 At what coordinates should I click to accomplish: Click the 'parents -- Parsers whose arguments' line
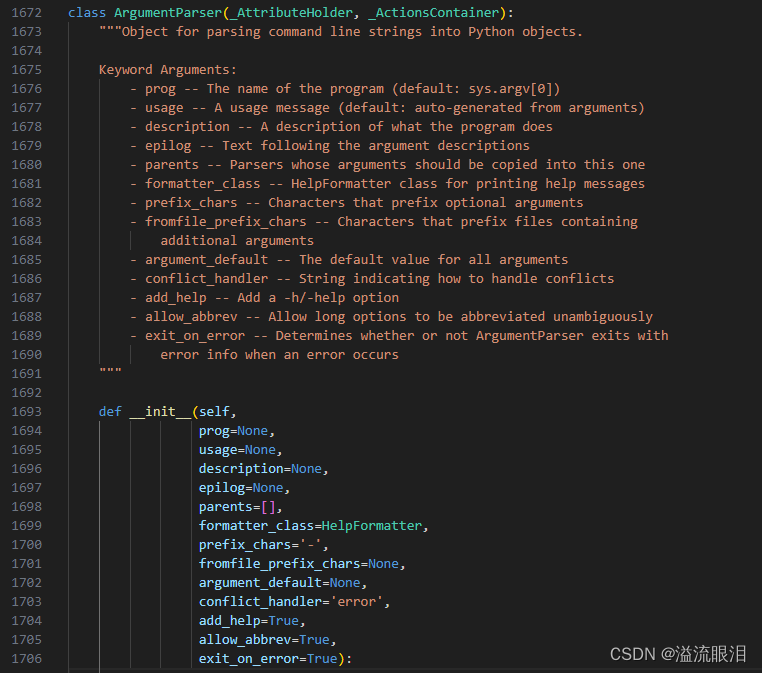(x=387, y=164)
